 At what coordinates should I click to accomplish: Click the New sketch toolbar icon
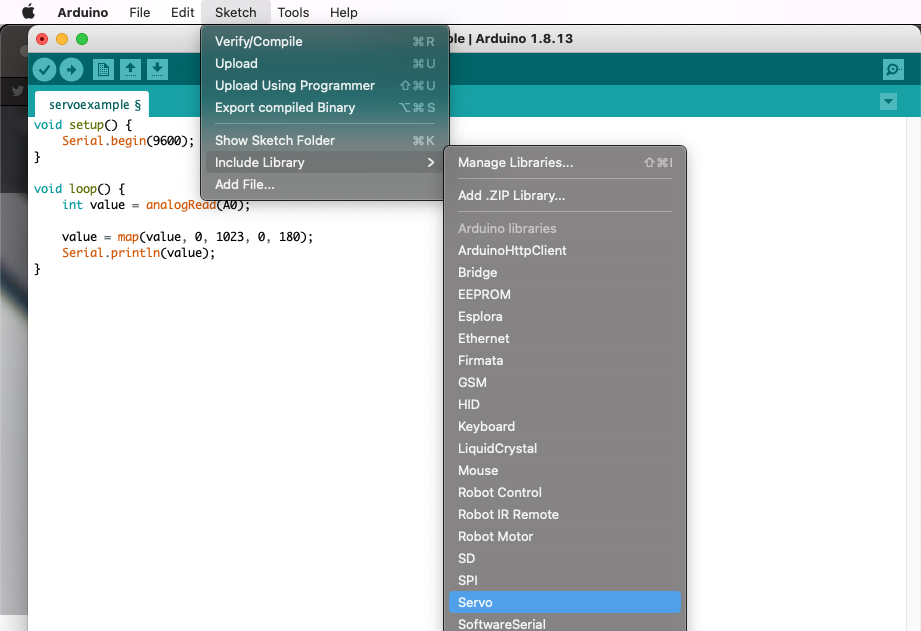tap(103, 69)
